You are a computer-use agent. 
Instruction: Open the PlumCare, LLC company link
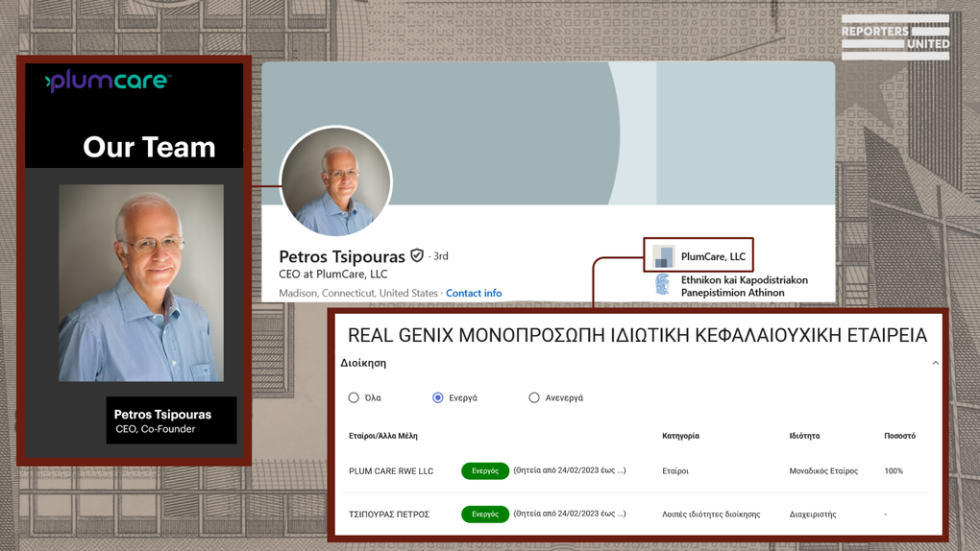point(713,256)
